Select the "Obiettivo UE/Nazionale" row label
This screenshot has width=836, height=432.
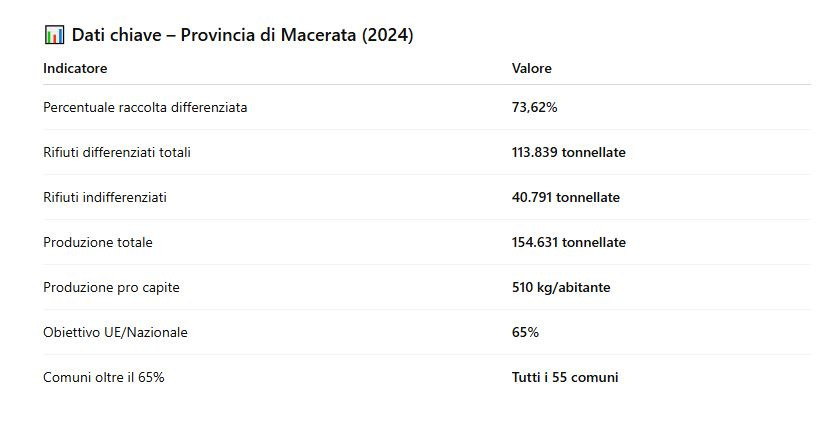115,332
